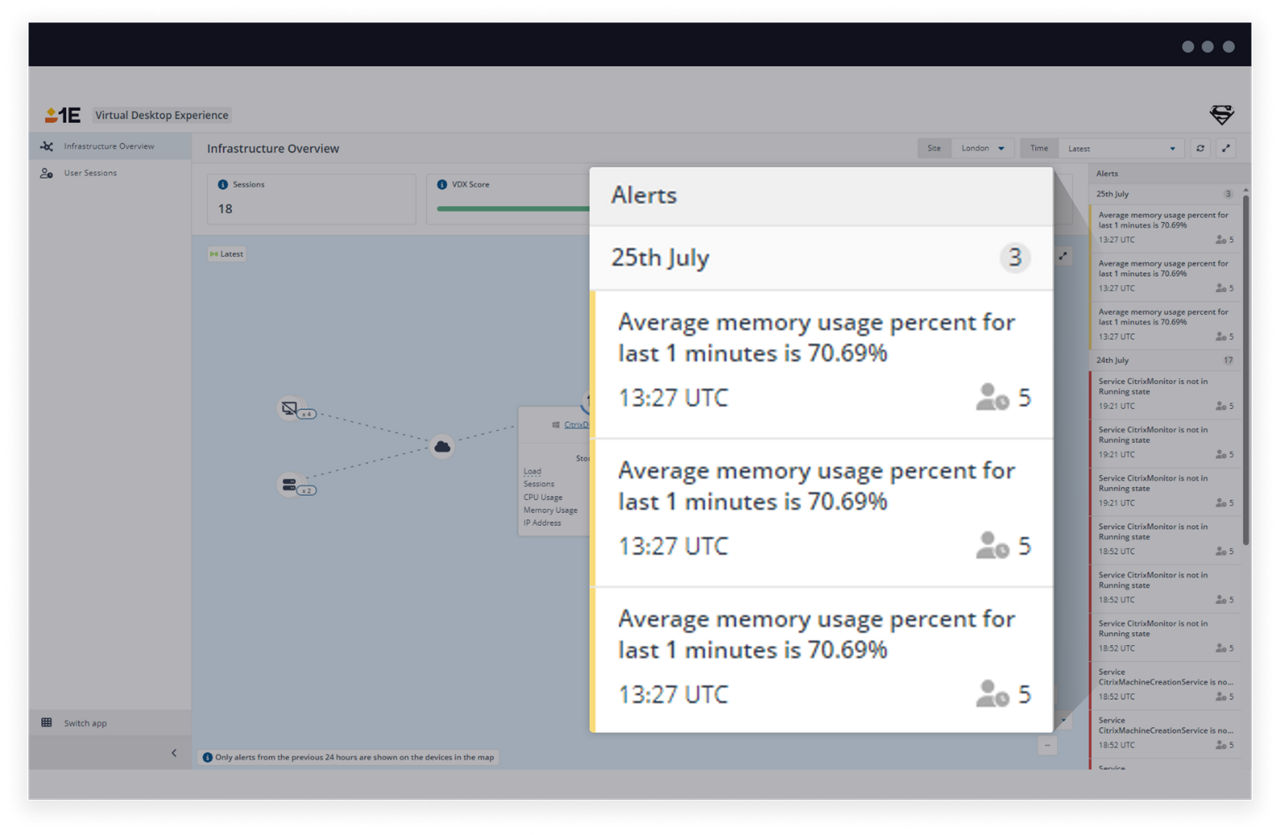Click the Sessions label in the map tooltip
The height and width of the screenshot is (835, 1280).
point(539,484)
